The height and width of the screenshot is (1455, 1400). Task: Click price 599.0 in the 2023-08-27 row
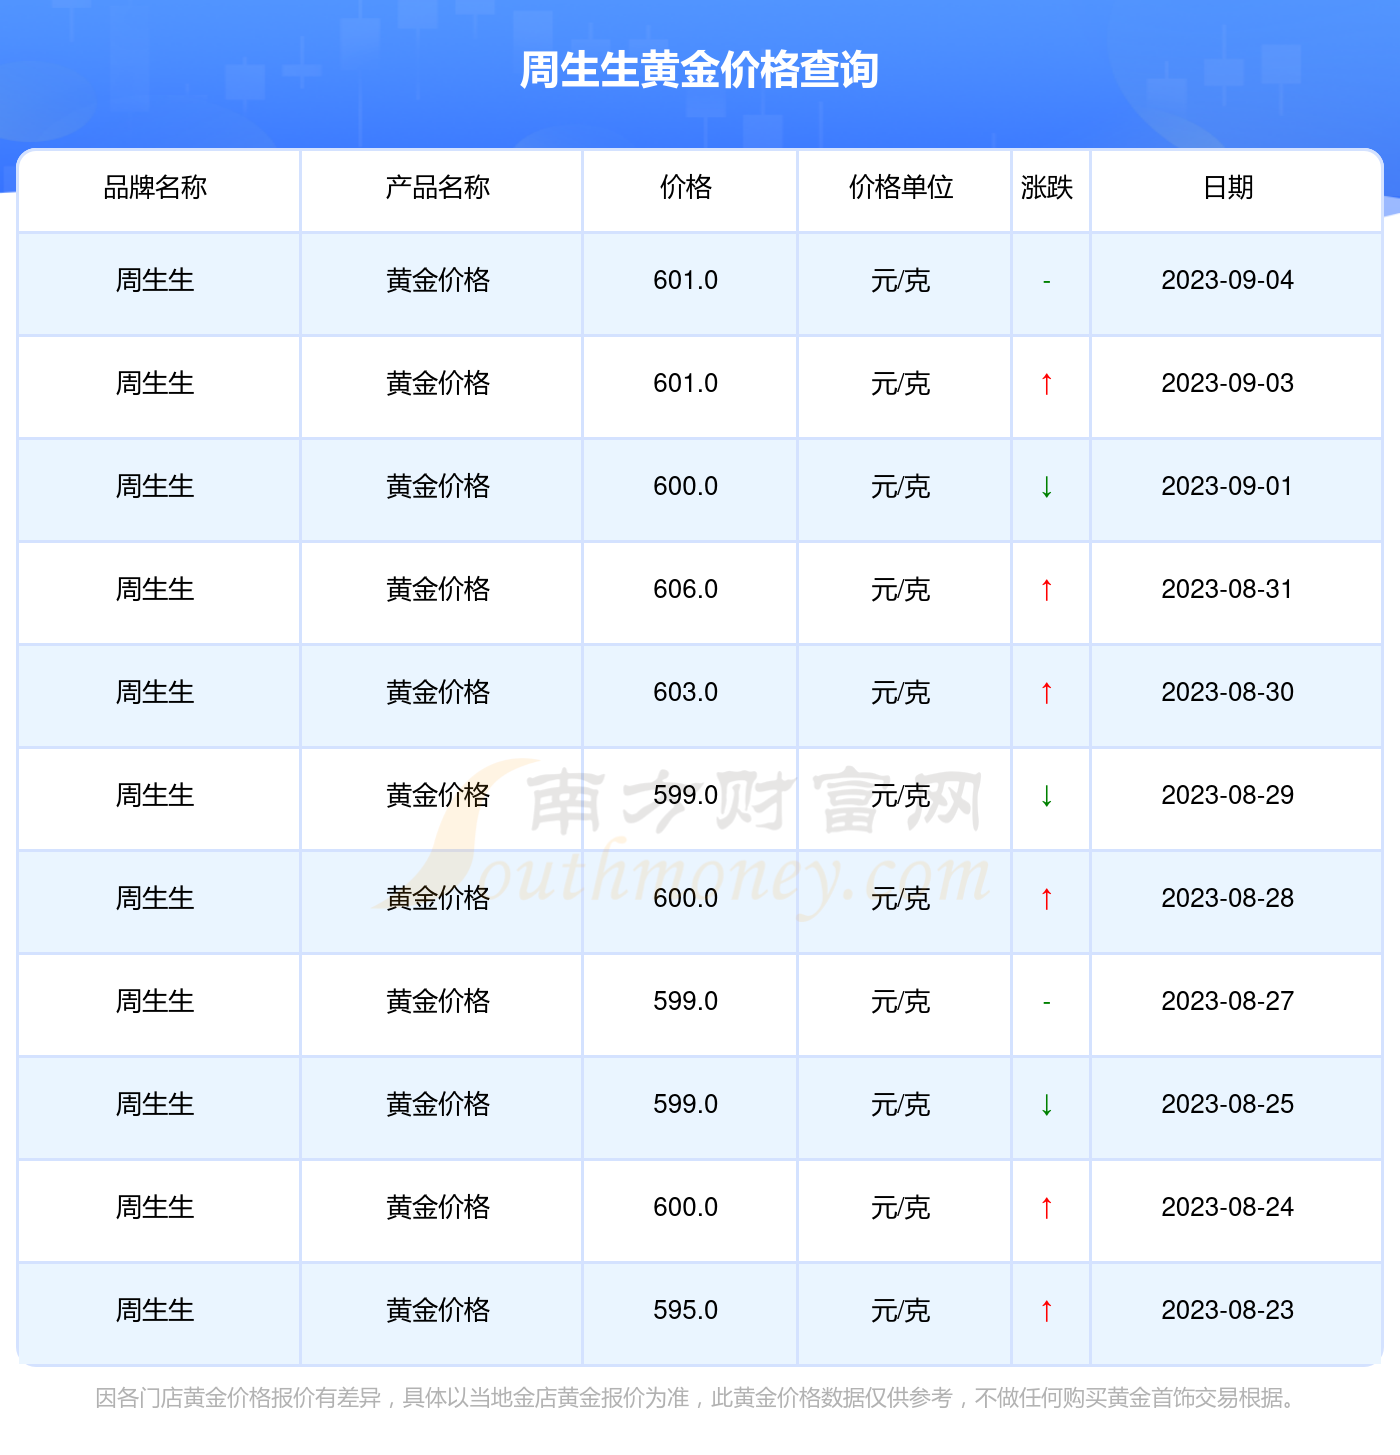[x=686, y=1002]
